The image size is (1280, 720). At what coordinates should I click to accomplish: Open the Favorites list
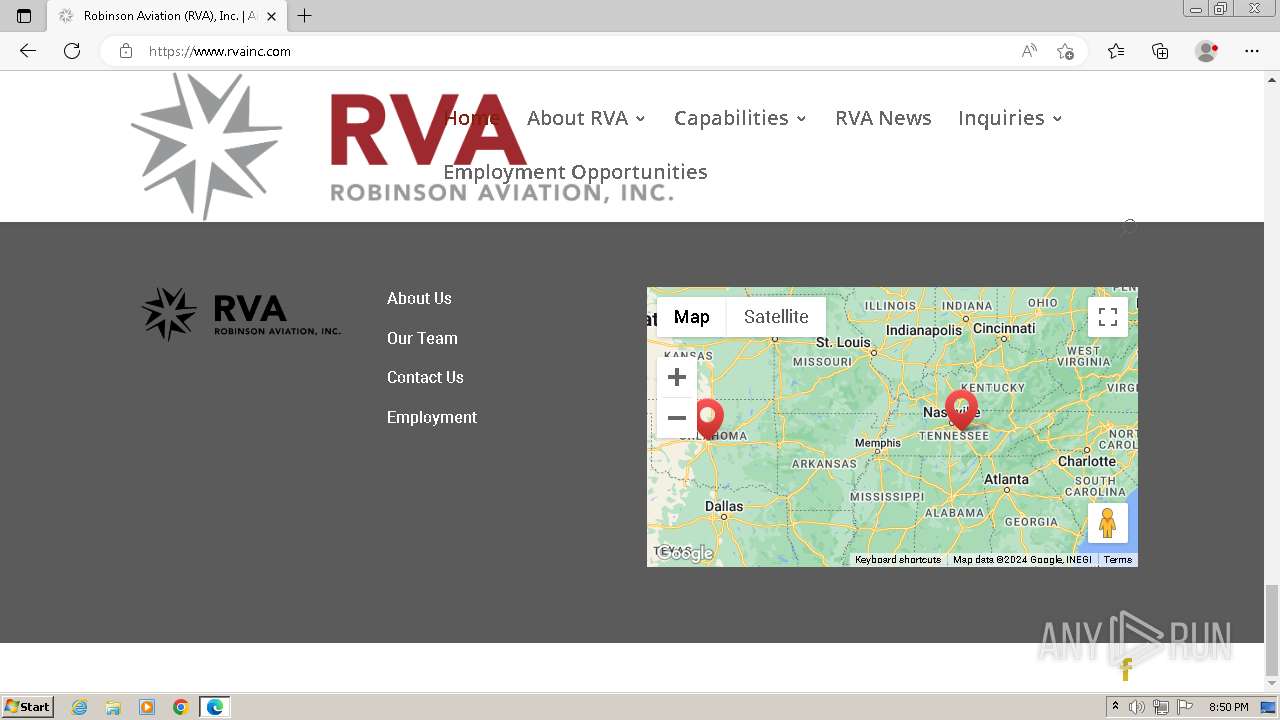pos(1116,51)
